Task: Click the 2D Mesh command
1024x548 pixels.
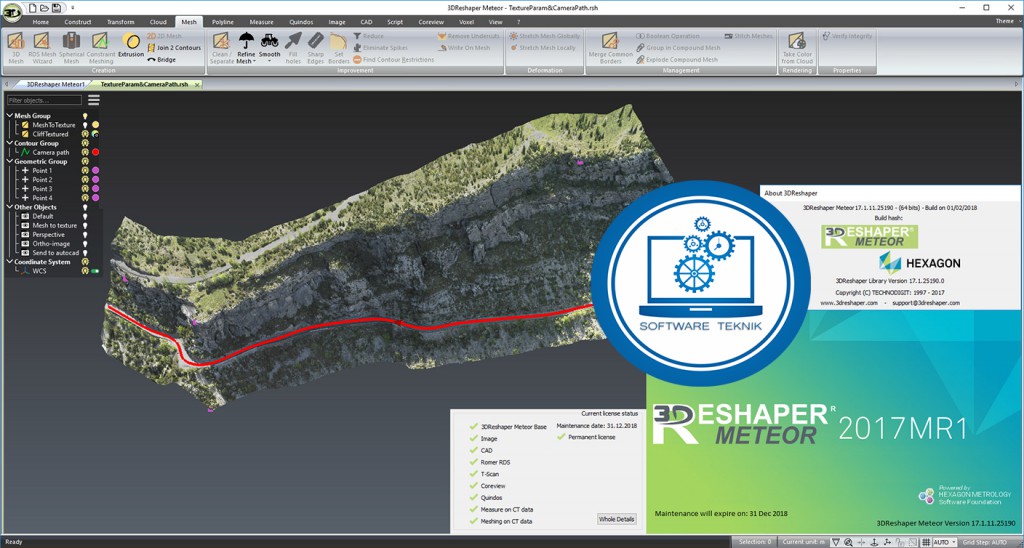Action: tap(165, 37)
